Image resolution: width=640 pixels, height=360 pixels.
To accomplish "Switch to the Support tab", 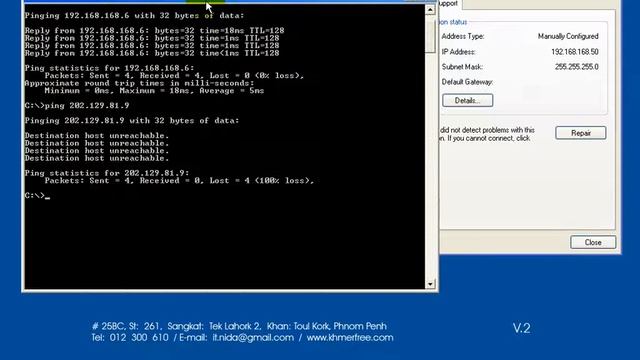I will (x=449, y=4).
